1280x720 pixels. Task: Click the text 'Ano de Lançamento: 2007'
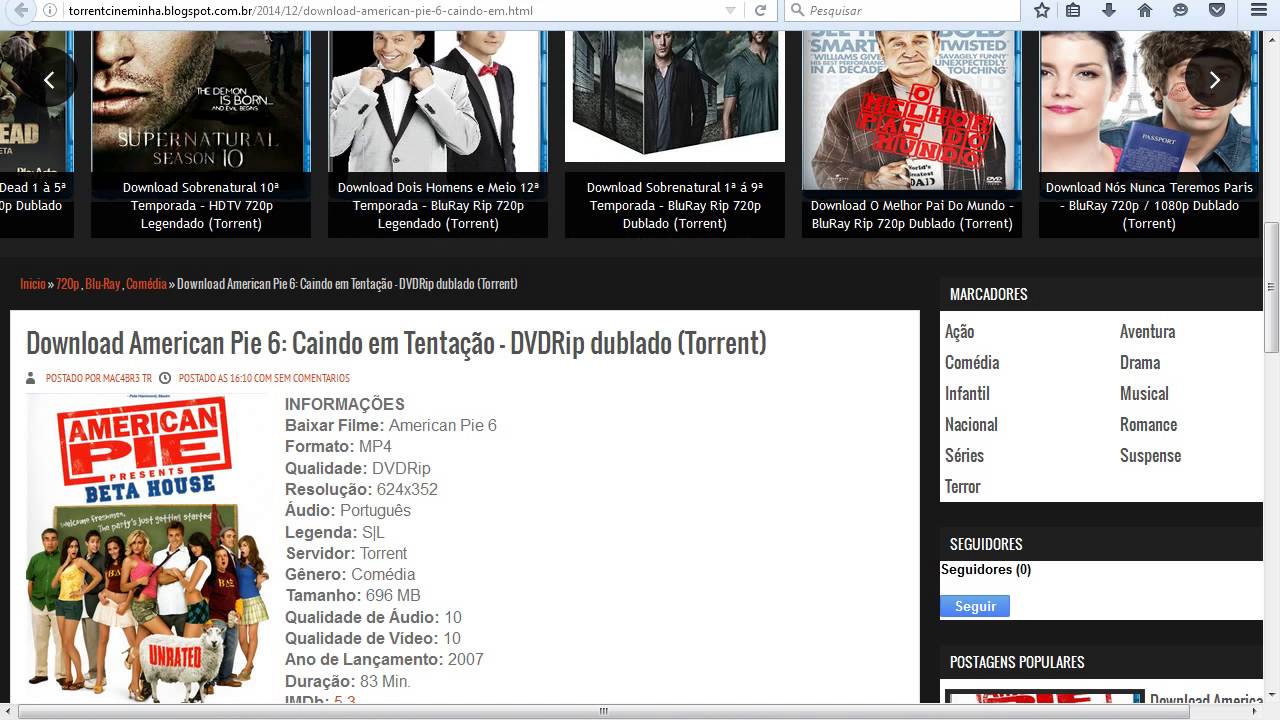click(x=384, y=660)
